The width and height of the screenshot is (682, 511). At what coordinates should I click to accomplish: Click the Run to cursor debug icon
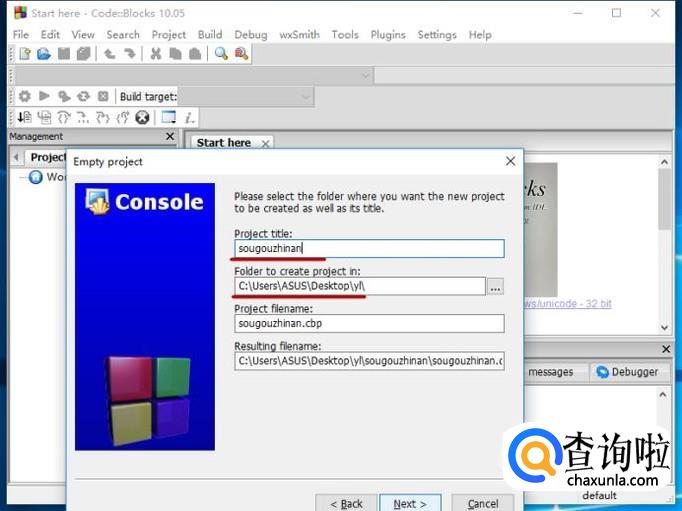tap(24, 117)
